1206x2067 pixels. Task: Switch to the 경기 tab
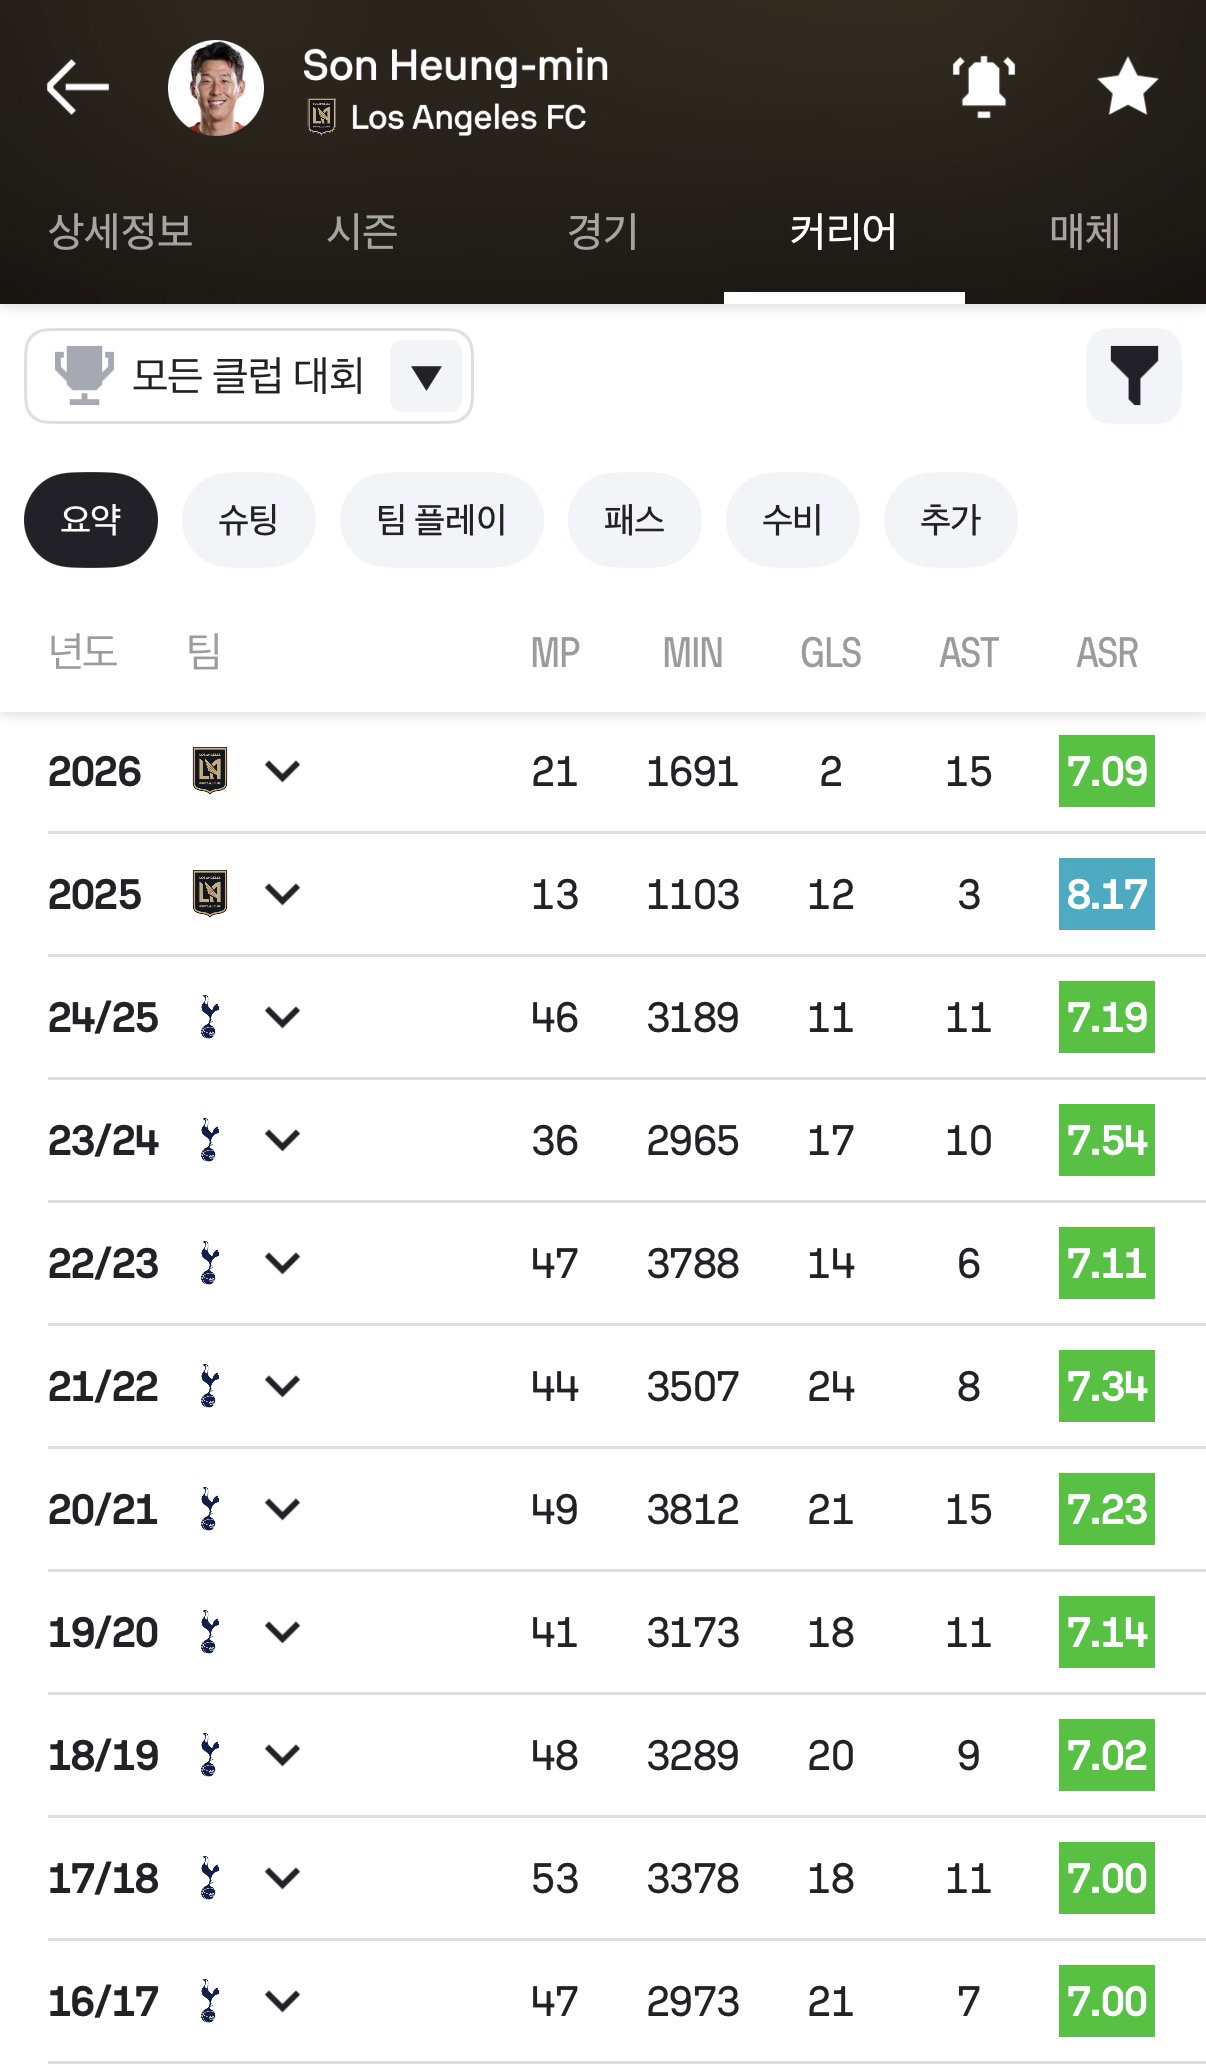click(603, 232)
